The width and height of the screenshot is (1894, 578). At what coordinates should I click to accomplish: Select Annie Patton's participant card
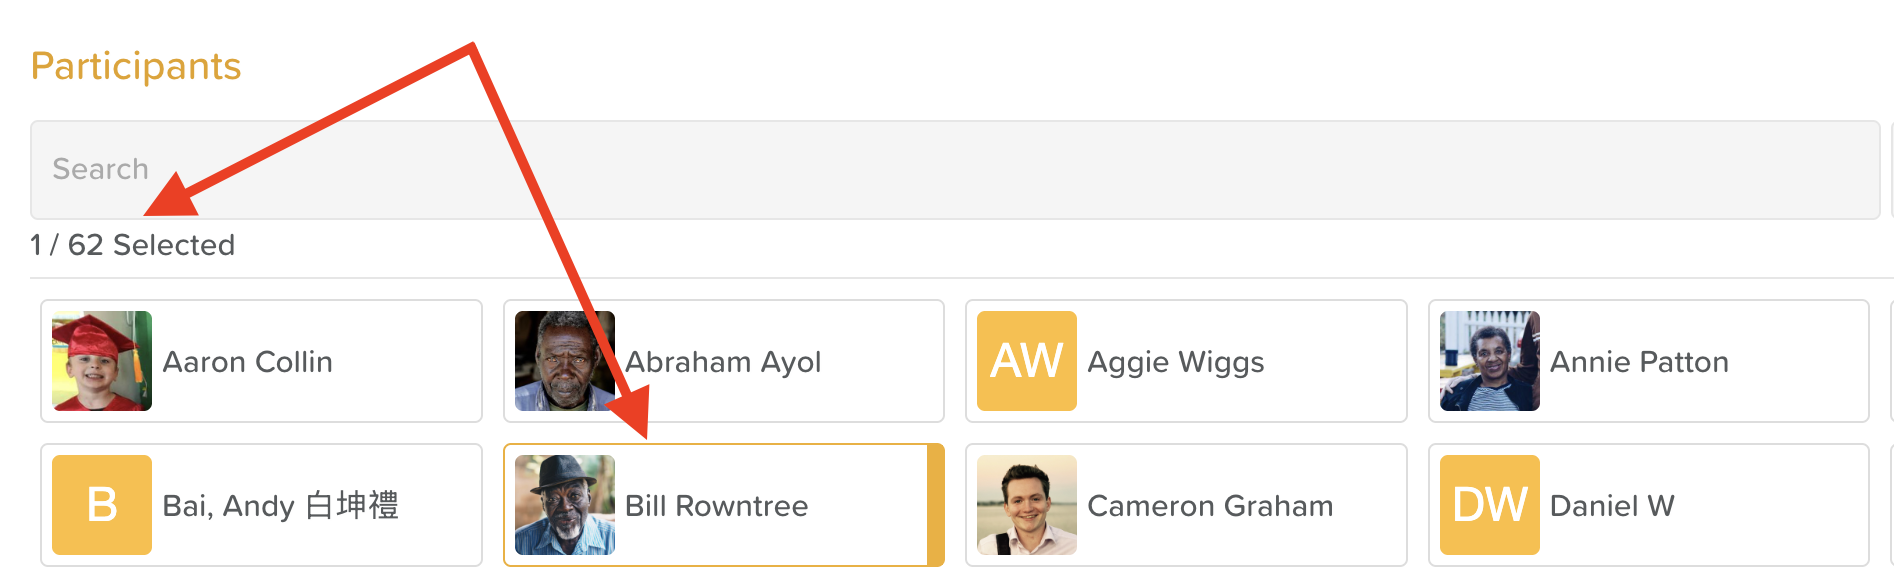tap(1700, 361)
